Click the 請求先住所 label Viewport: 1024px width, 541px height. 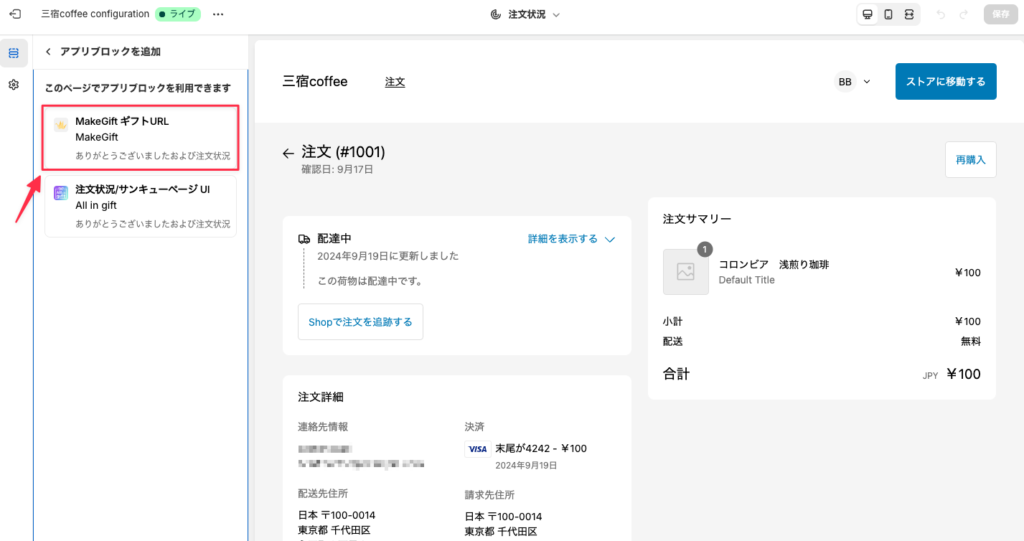490,495
